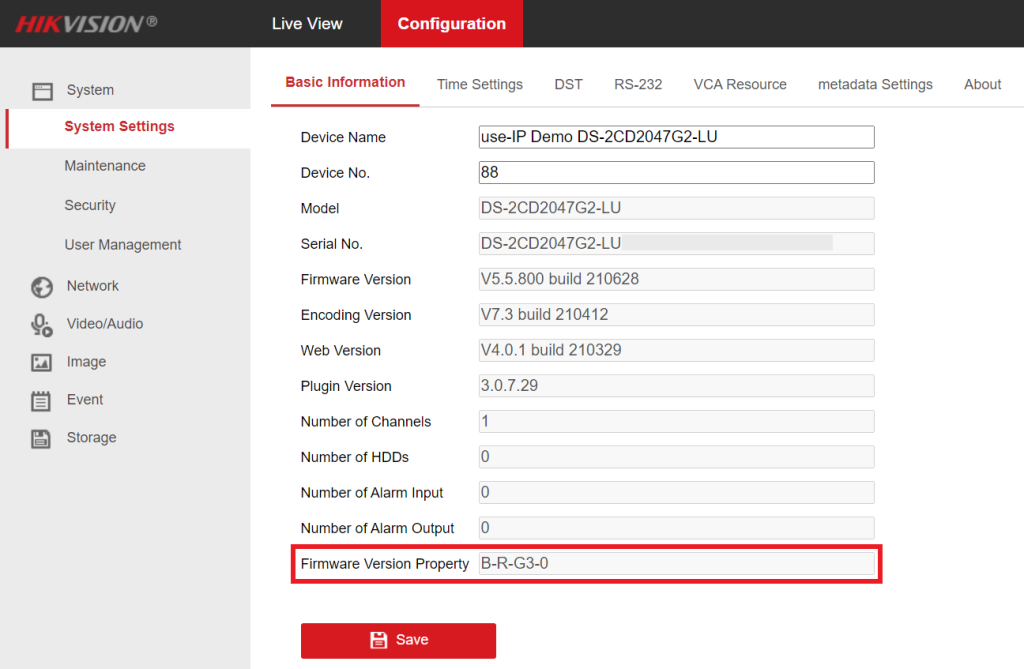1024x669 pixels.
Task: Open the Event calendar icon
Action: point(42,400)
